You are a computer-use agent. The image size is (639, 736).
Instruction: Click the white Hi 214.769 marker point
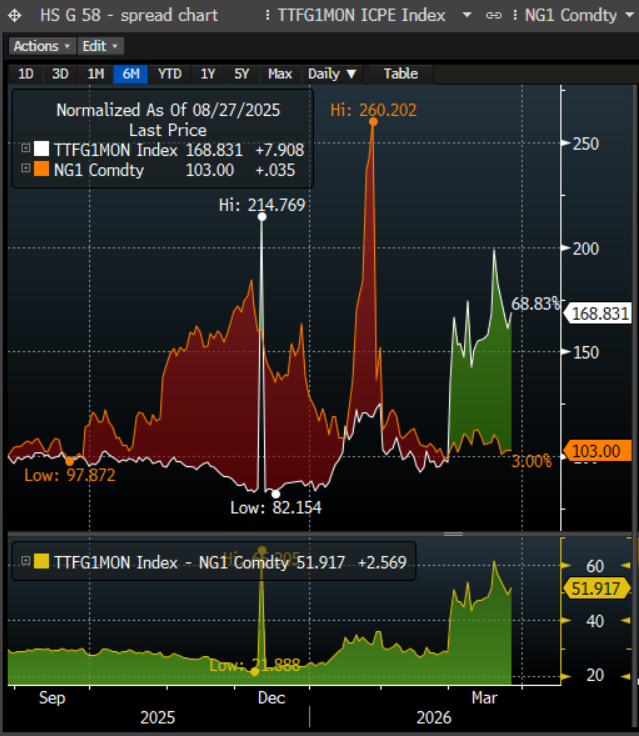pyautogui.click(x=262, y=217)
